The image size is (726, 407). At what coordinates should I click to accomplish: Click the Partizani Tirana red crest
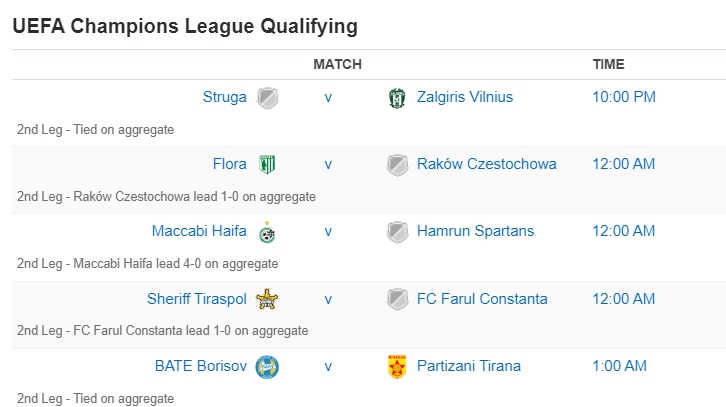397,366
